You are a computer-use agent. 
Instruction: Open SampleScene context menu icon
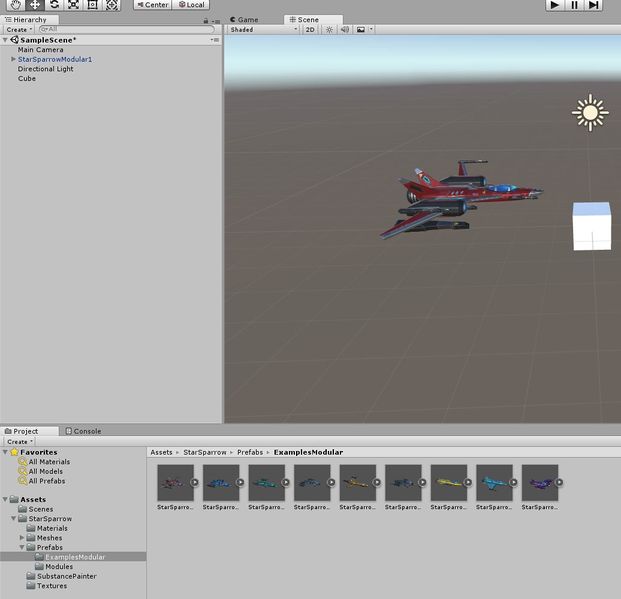point(215,40)
